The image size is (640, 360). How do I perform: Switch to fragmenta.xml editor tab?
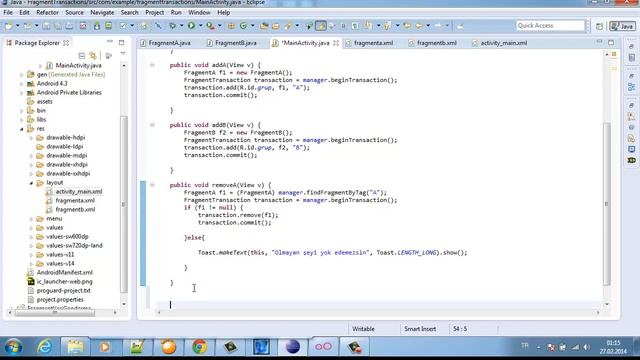tap(369, 43)
